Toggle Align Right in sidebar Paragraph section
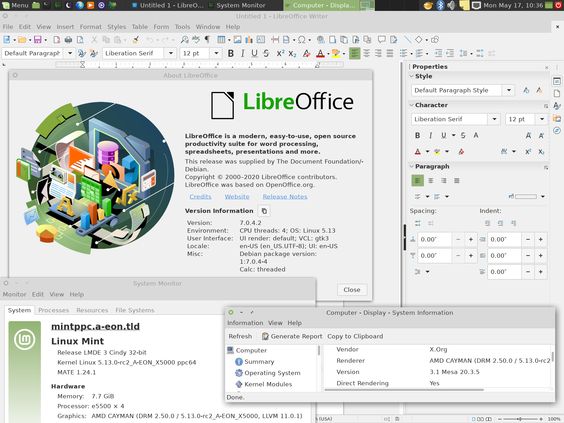Viewport: 564px width, 423px height. coord(444,181)
